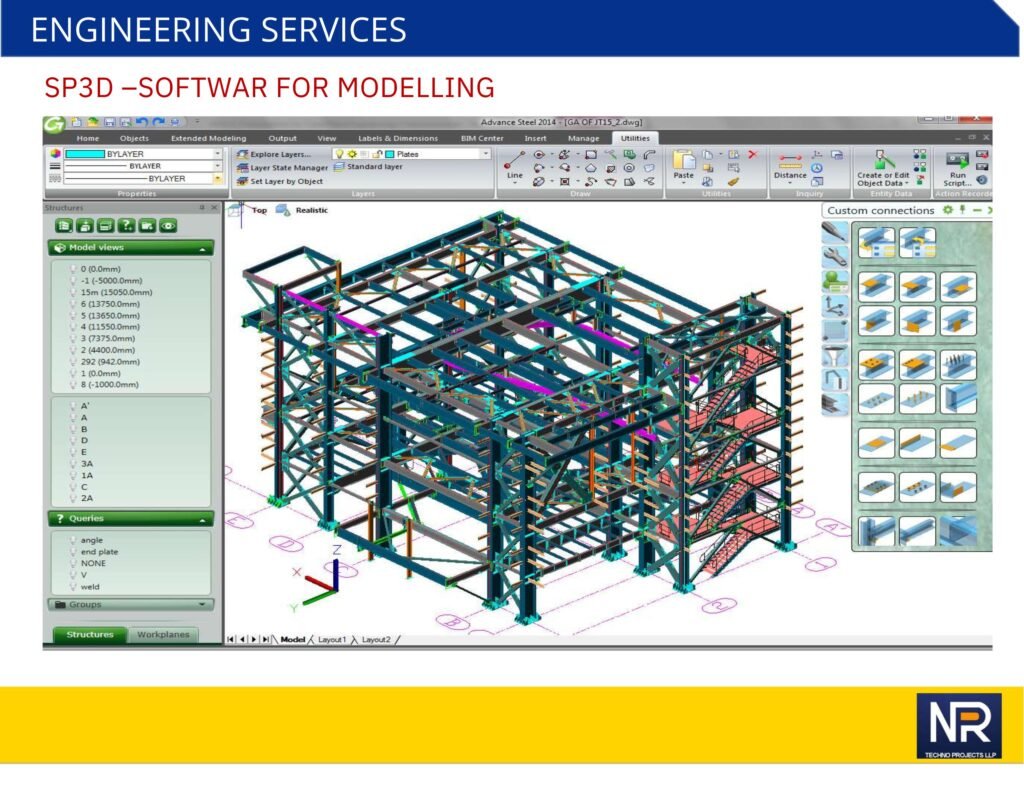
Task: Select the portal frame category in palette
Action: [835, 380]
